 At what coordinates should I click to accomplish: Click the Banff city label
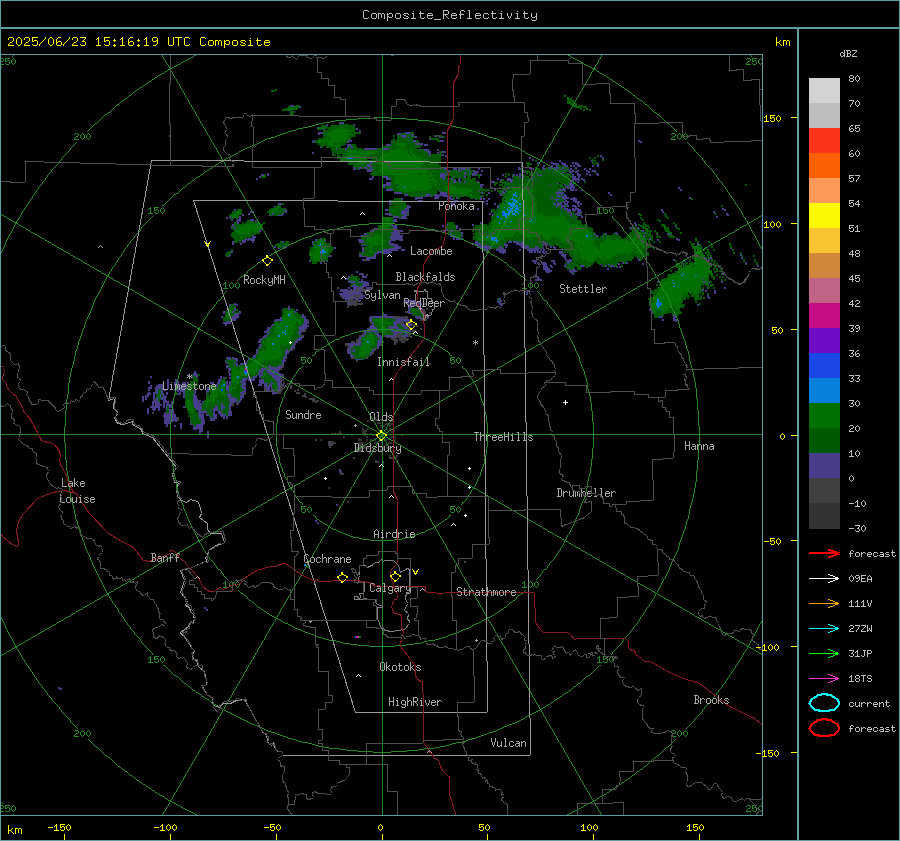pos(165,557)
